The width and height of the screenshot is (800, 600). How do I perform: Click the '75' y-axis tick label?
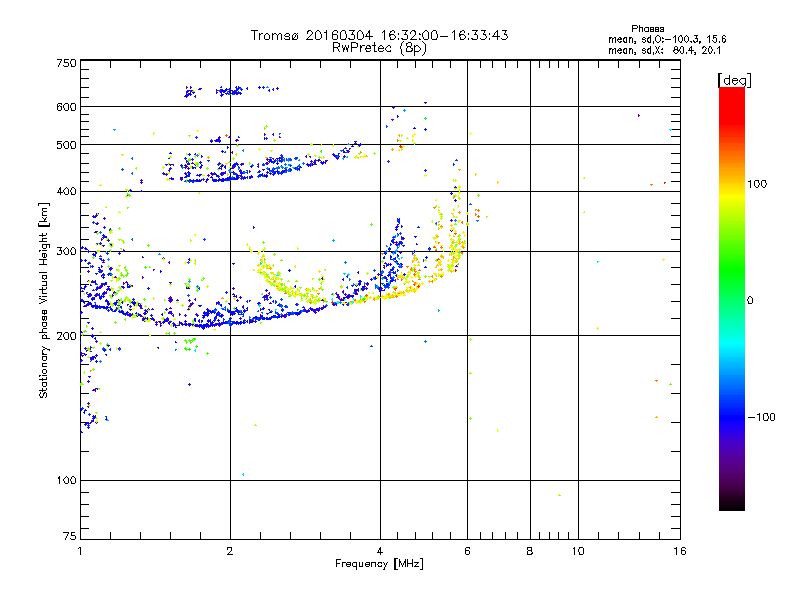pyautogui.click(x=70, y=536)
